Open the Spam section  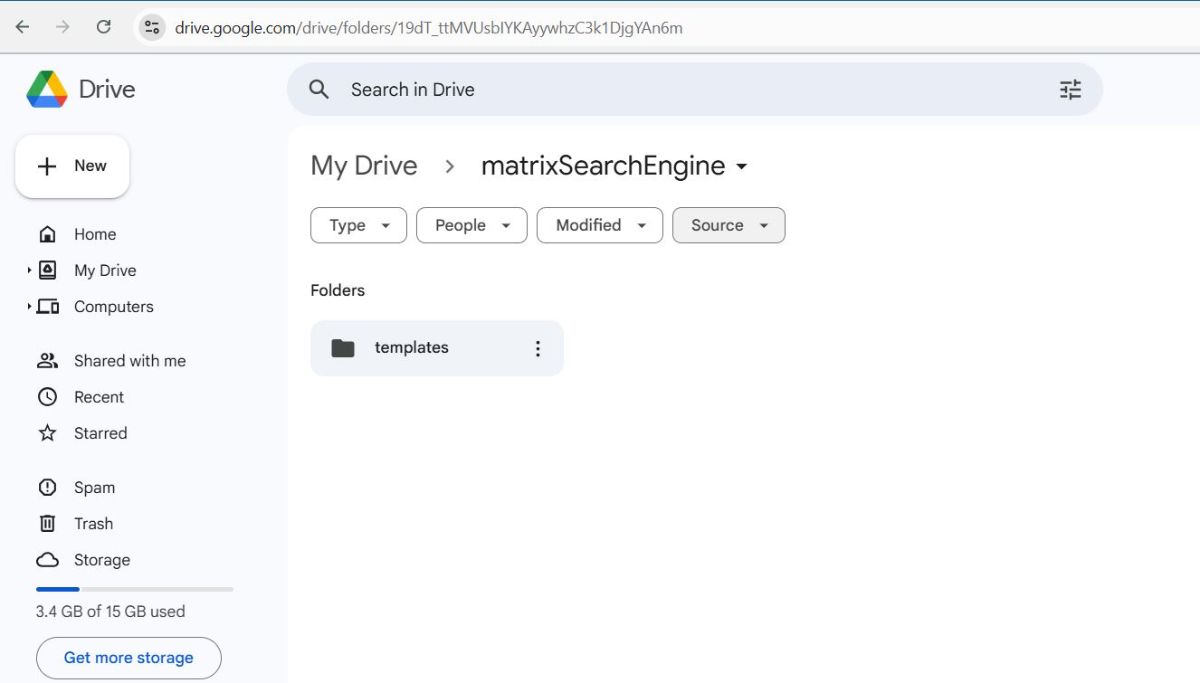[94, 487]
